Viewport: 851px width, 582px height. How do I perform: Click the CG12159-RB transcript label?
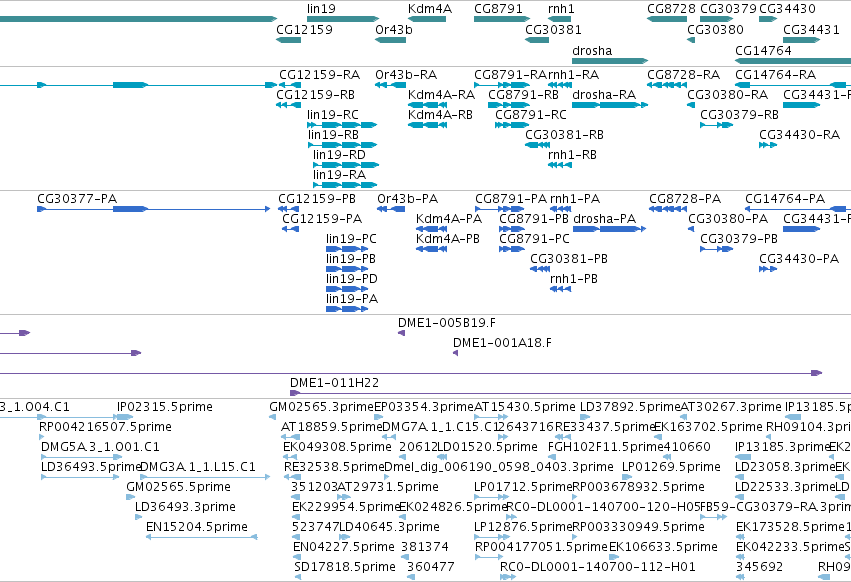[x=315, y=94]
